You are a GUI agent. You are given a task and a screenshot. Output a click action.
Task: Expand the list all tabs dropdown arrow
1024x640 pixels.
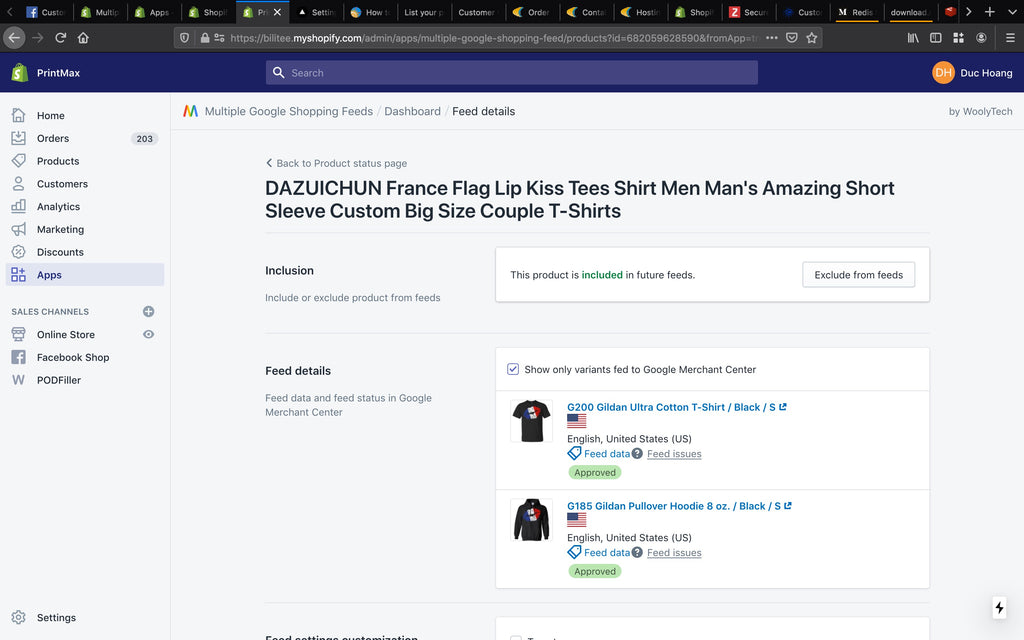click(1012, 12)
